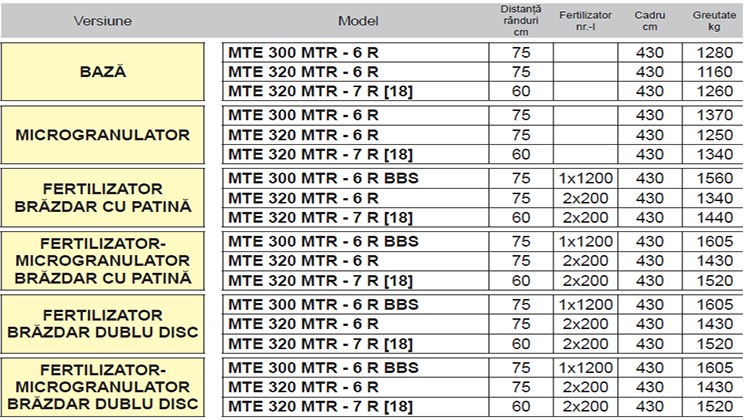Screen dimensions: 750x420
Task: Select the Distanță rânduri cm header
Action: [x=520, y=20]
